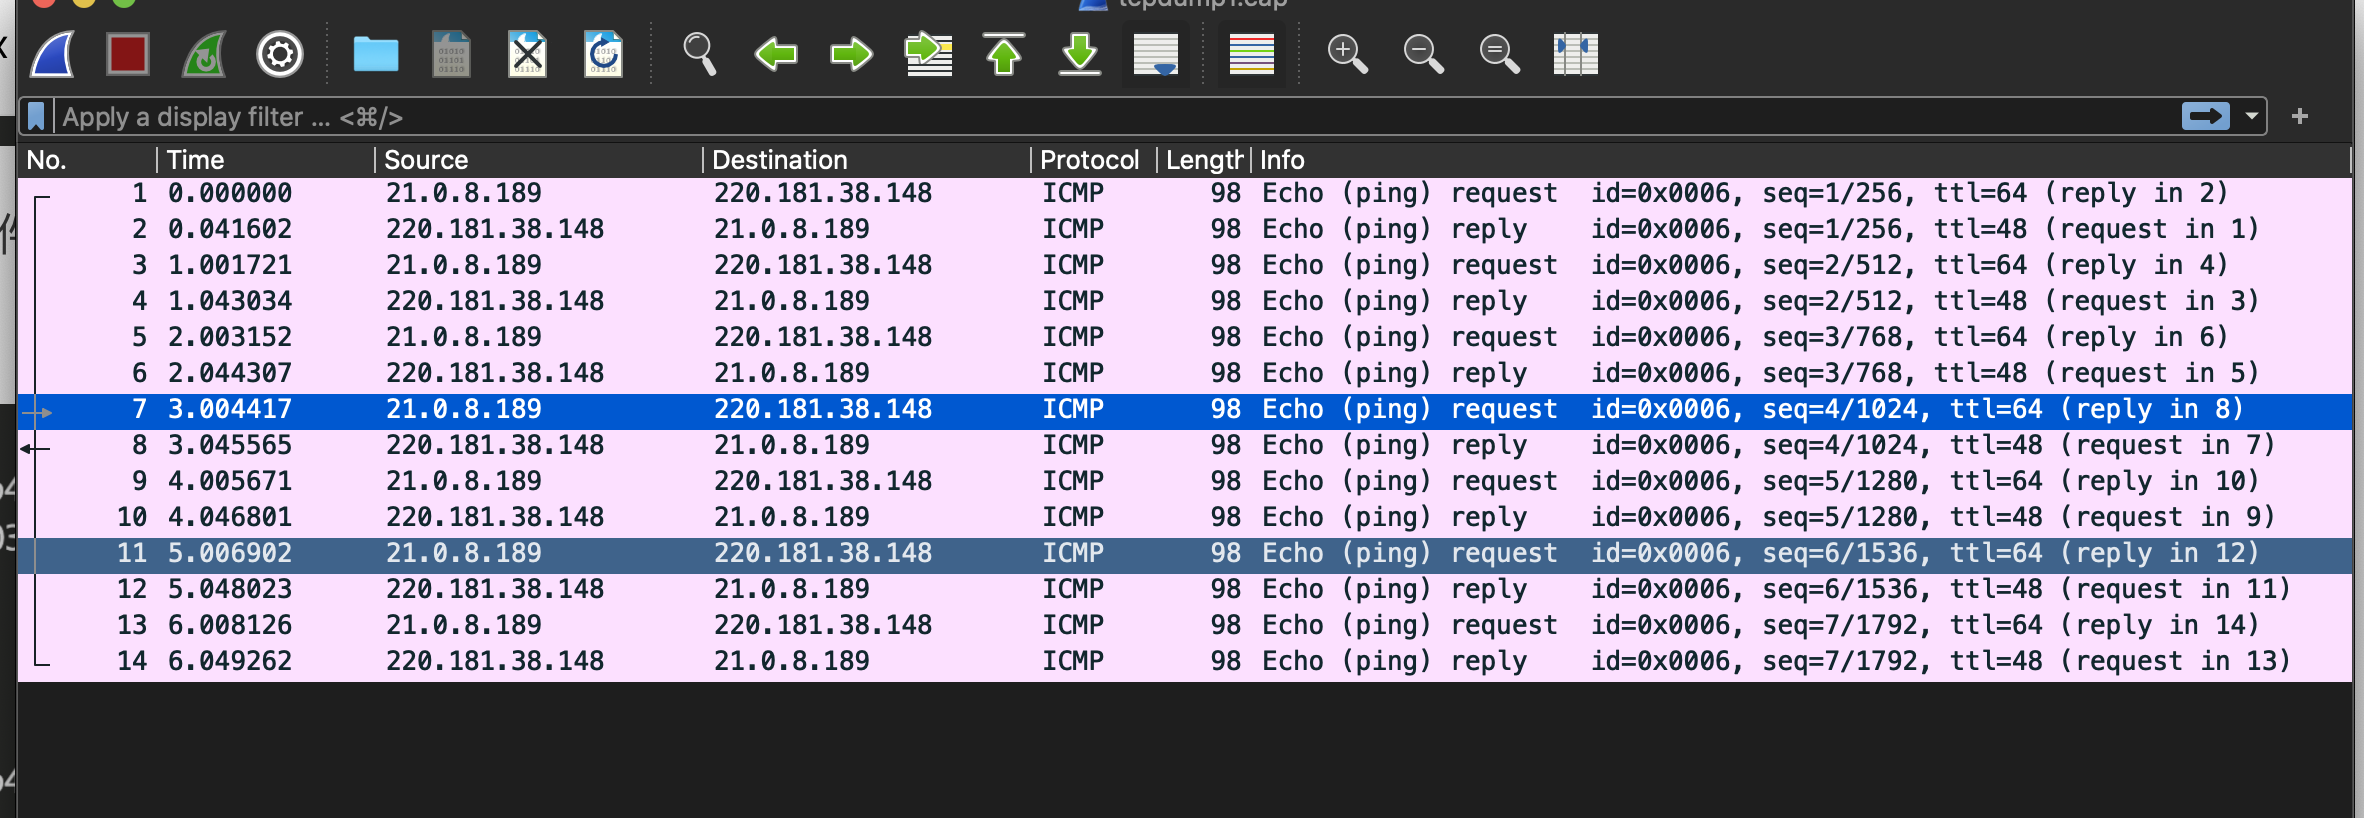
Task: Open the display filter history dropdown
Action: [2251, 117]
